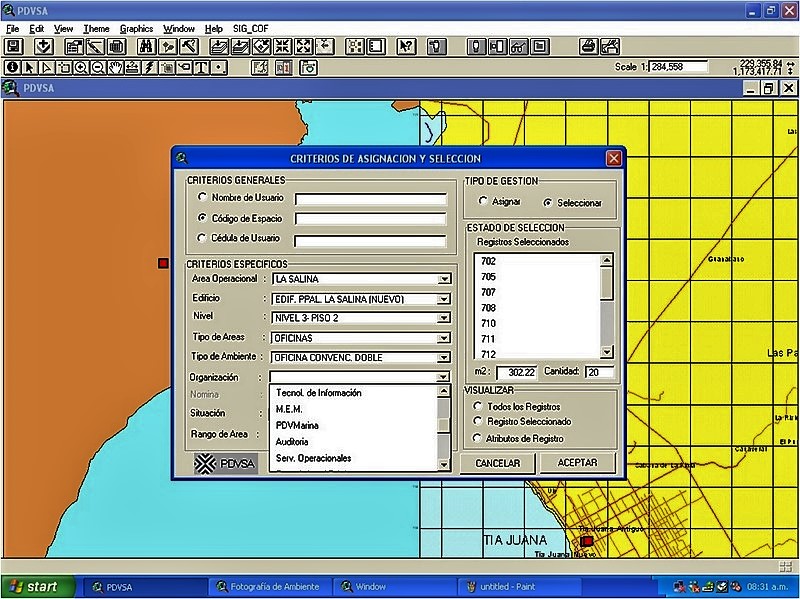
Task: Click the Windows start button
Action: pos(38,587)
